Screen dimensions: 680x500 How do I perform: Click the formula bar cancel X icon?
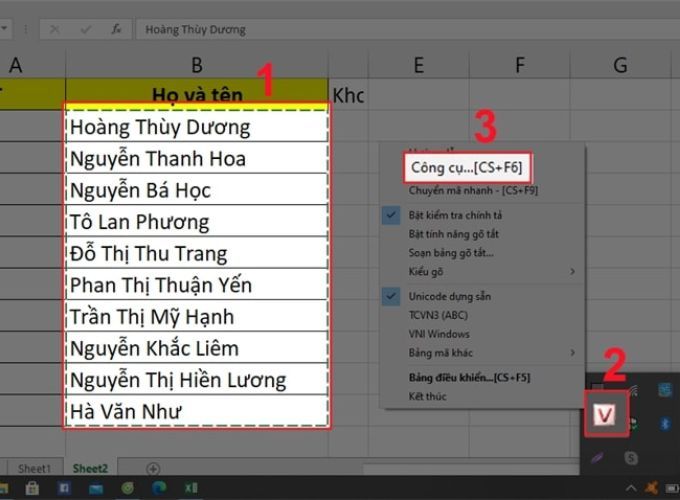tap(55, 29)
